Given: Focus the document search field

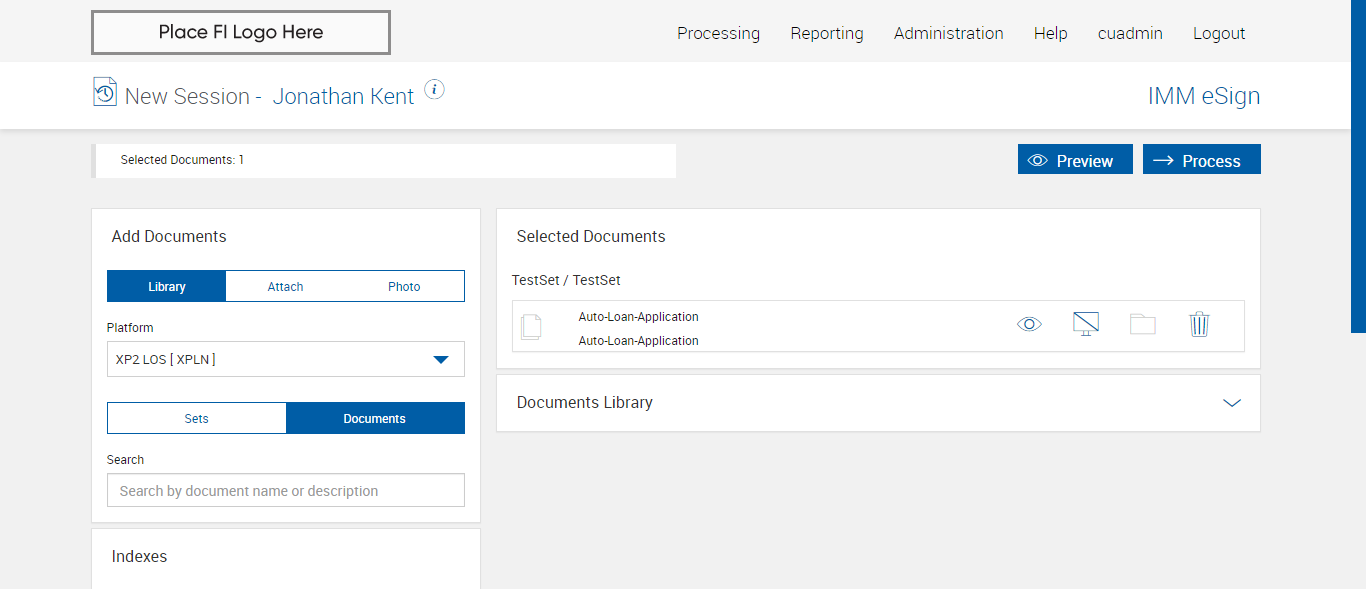Looking at the screenshot, I should 286,491.
